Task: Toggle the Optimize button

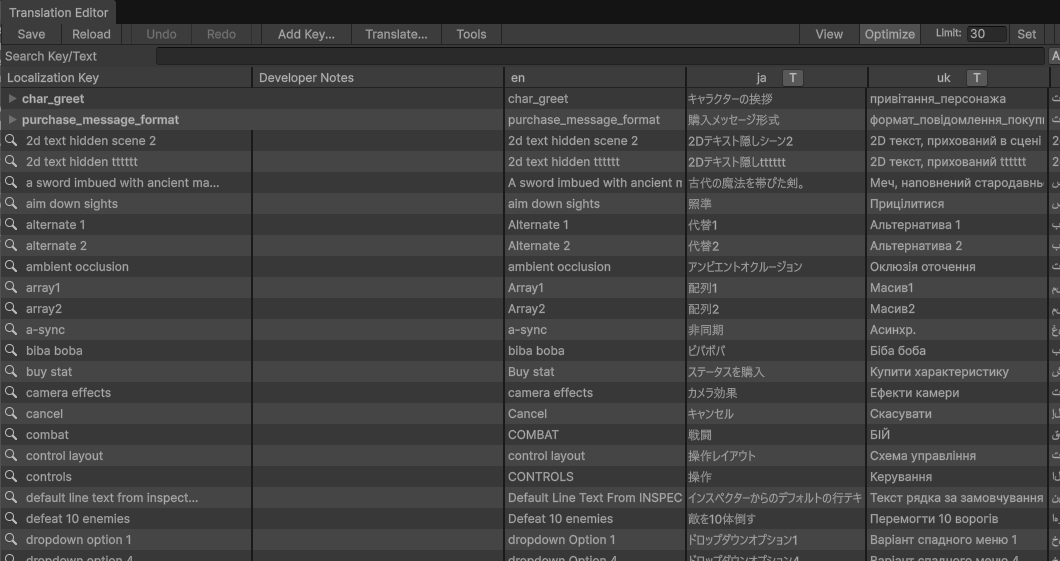Action: coord(889,34)
